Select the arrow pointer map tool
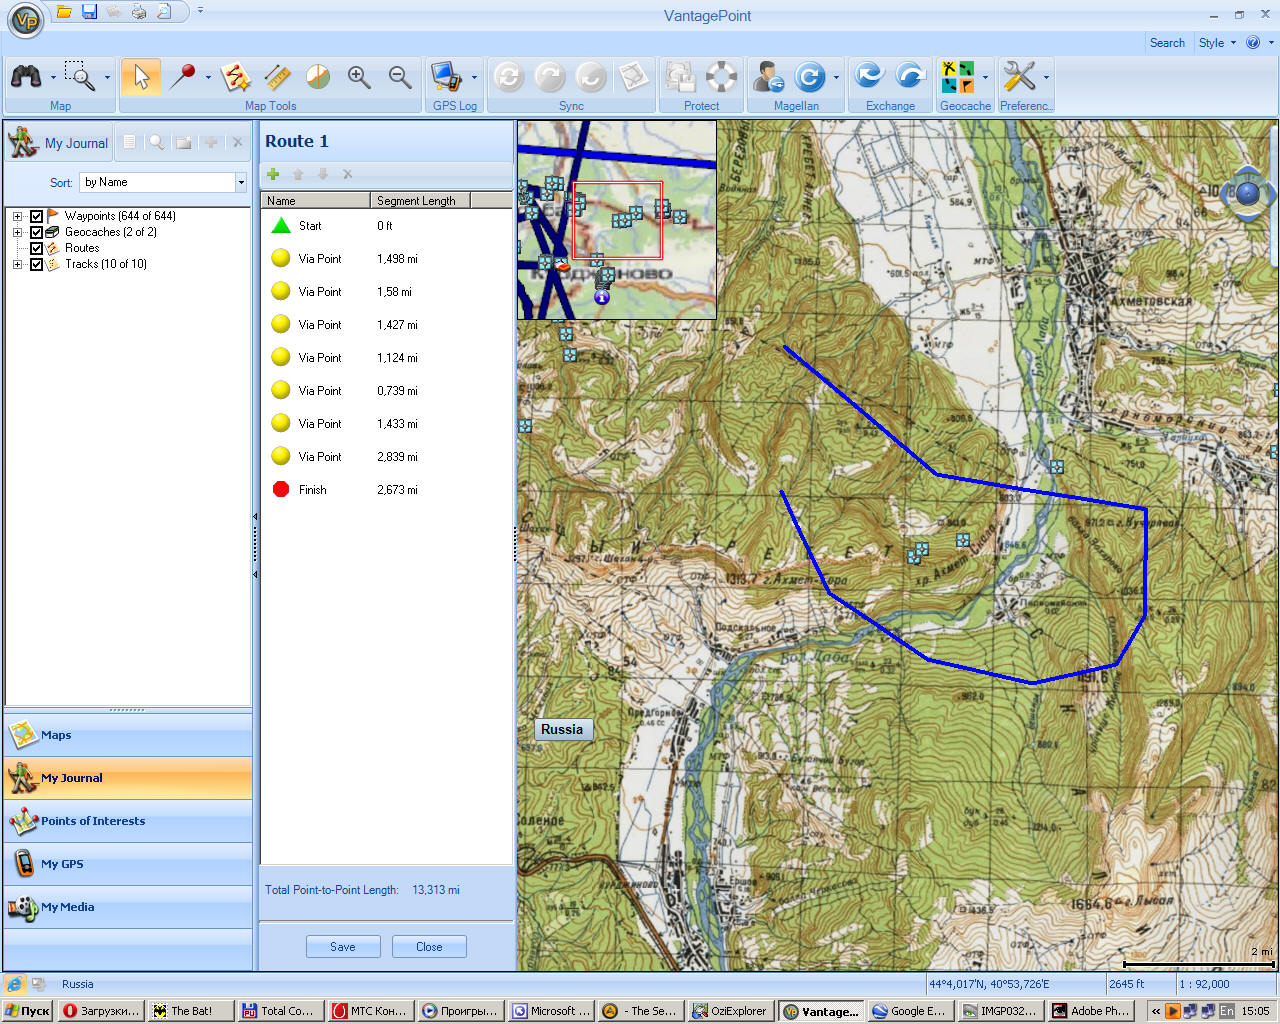Screen dimensions: 1280x1024 coord(141,76)
